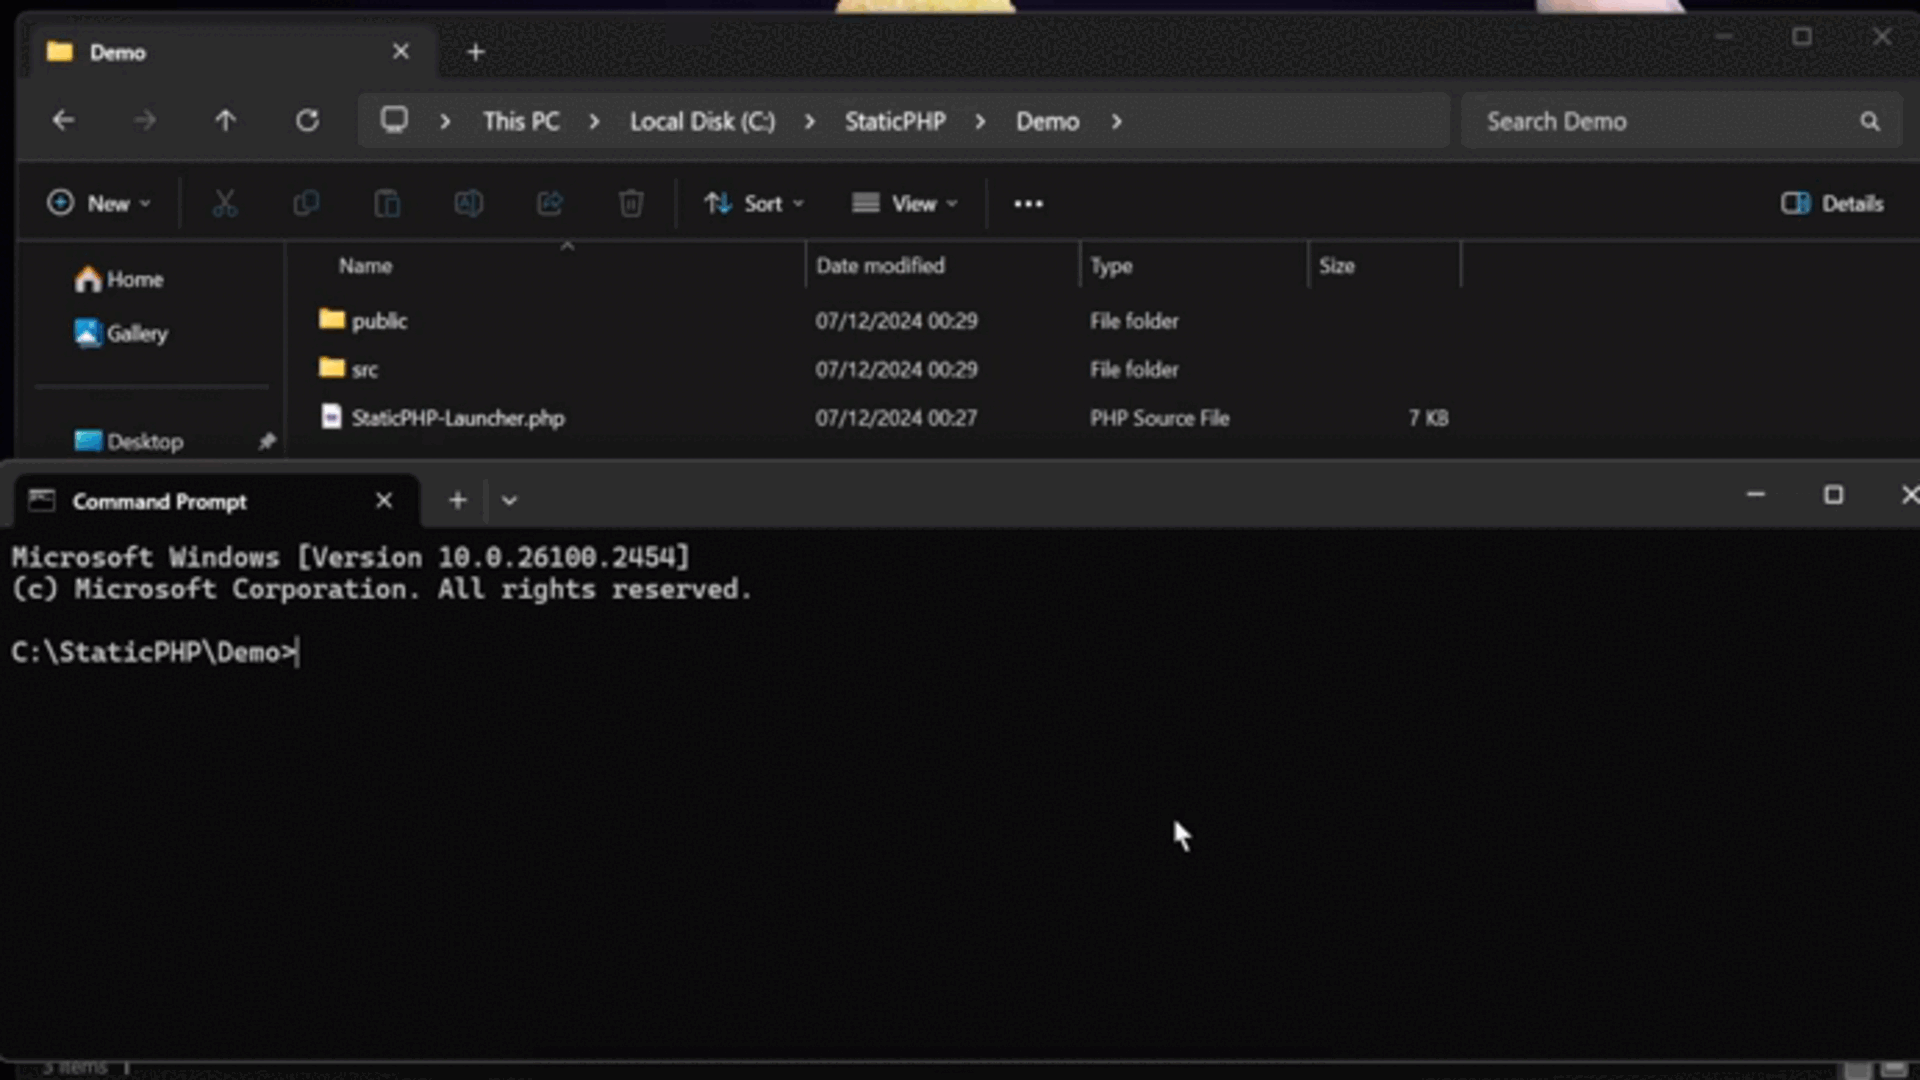
Task: Click the Rename icon in toolbar
Action: [x=468, y=204]
